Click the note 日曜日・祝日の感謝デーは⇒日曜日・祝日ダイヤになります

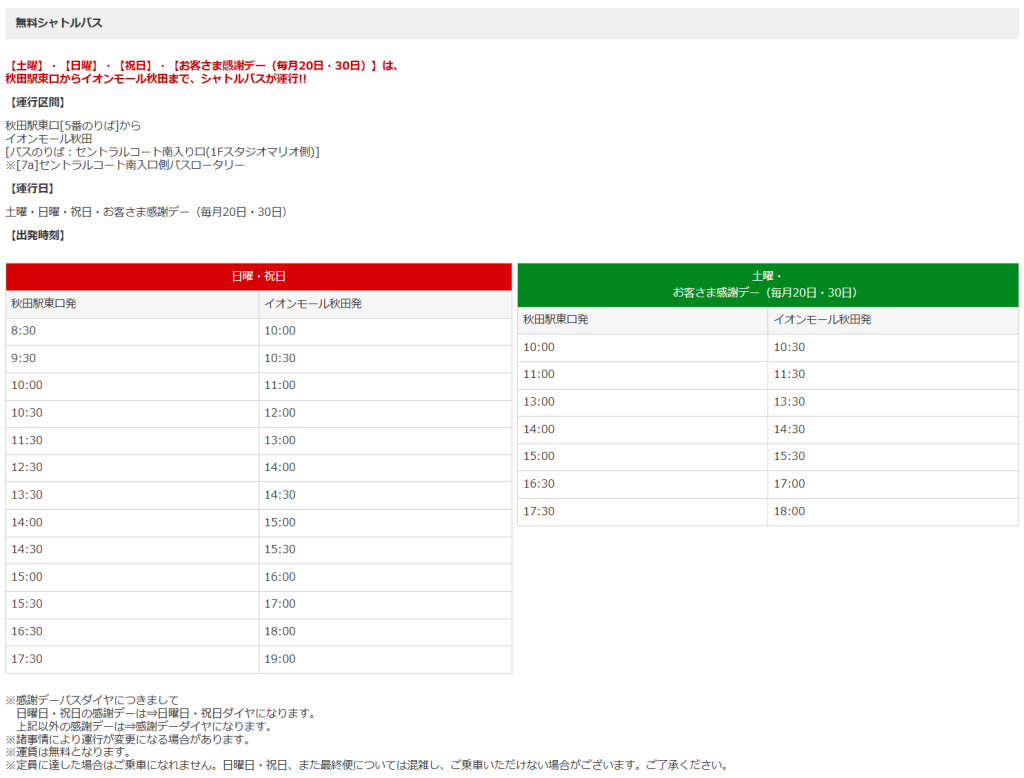pyautogui.click(x=166, y=713)
